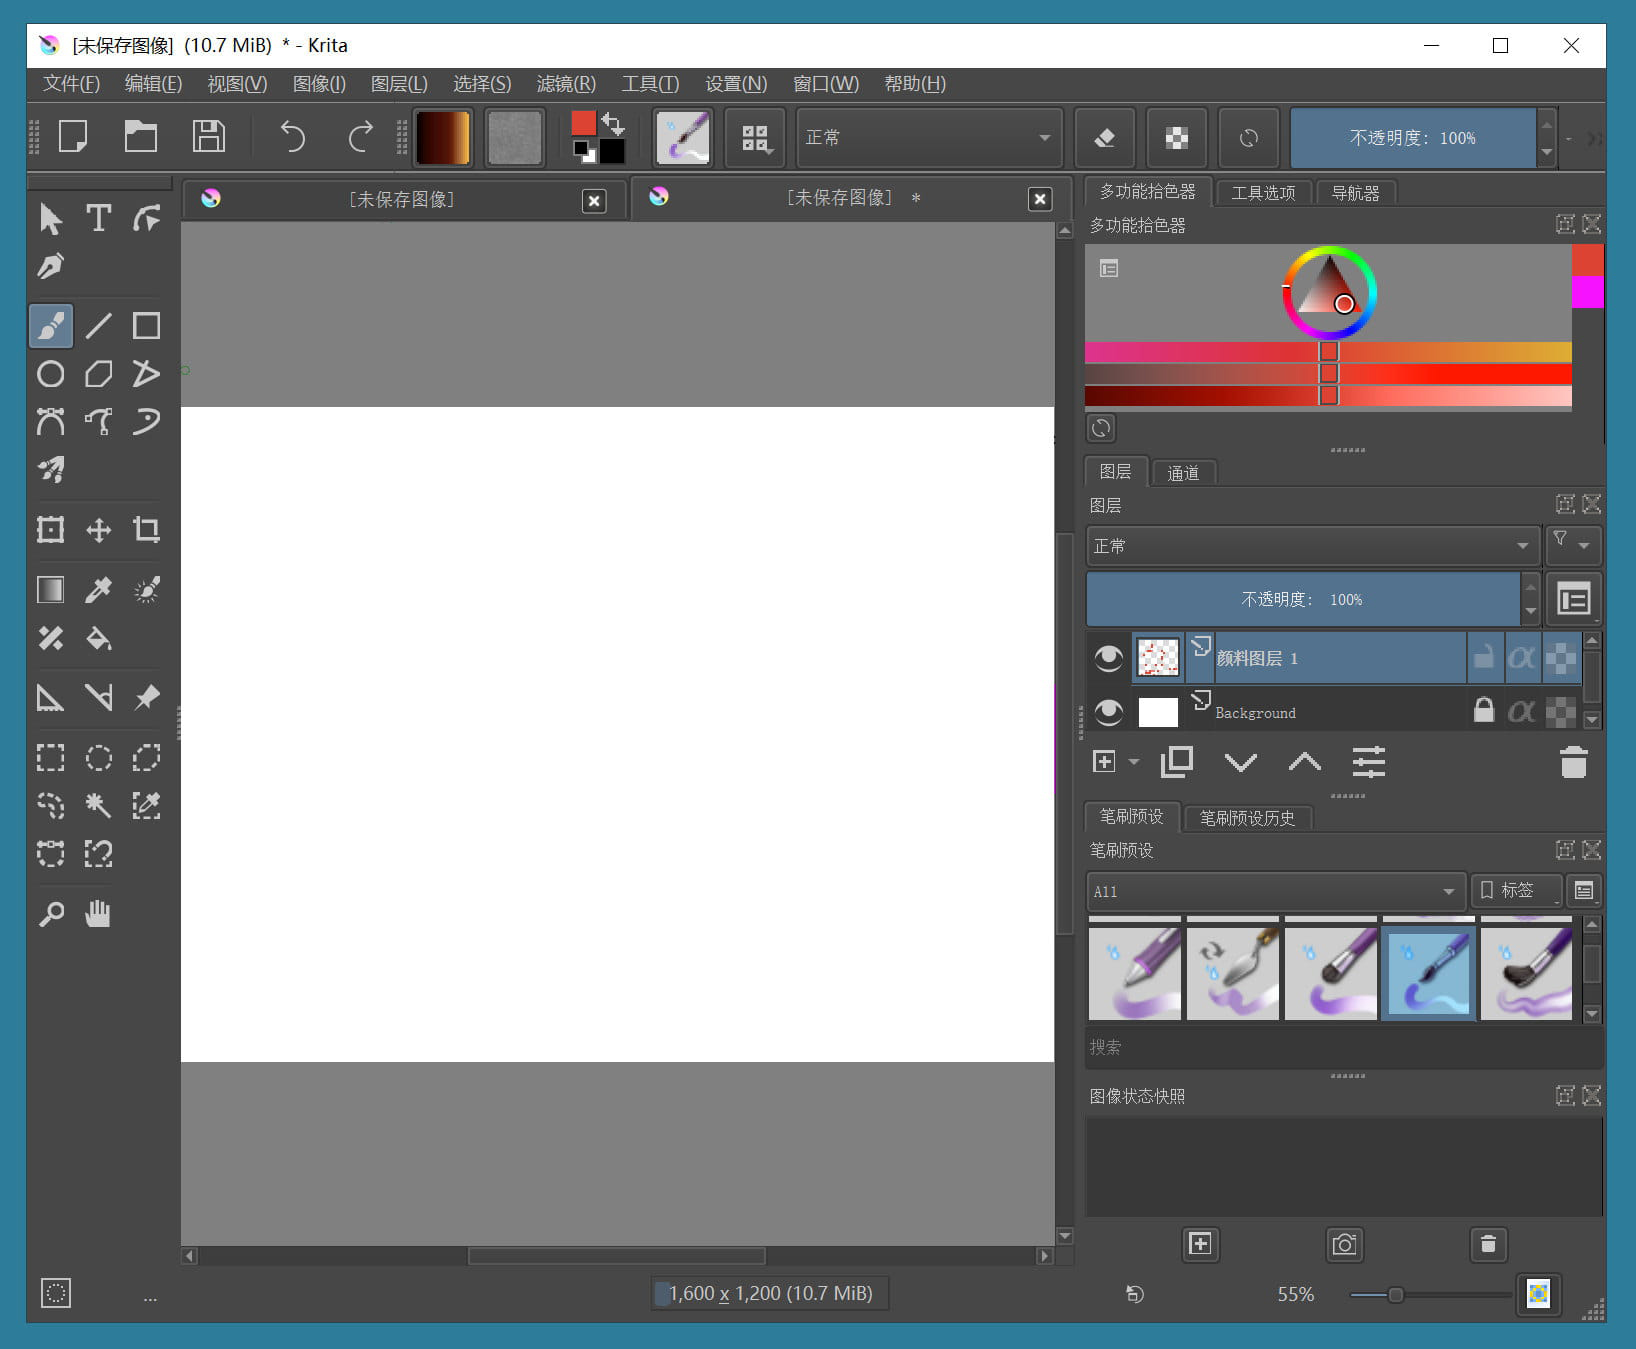This screenshot has height=1349, width=1636.
Task: Choose the Gradient tool
Action: point(51,590)
